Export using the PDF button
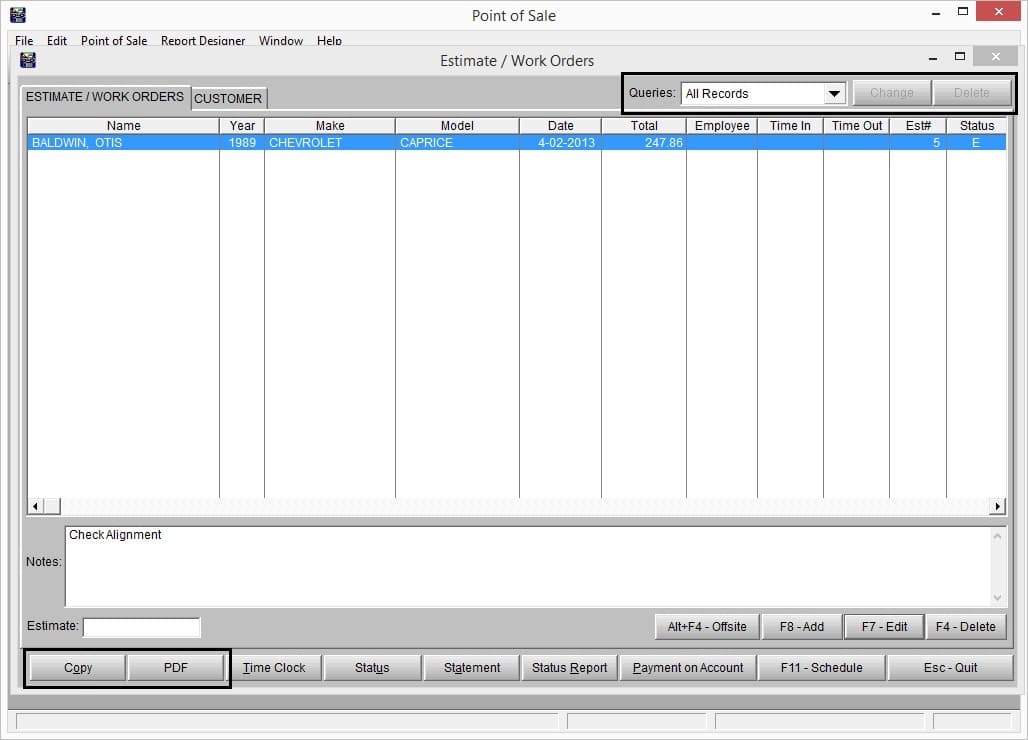The width and height of the screenshot is (1028, 740). [176, 668]
